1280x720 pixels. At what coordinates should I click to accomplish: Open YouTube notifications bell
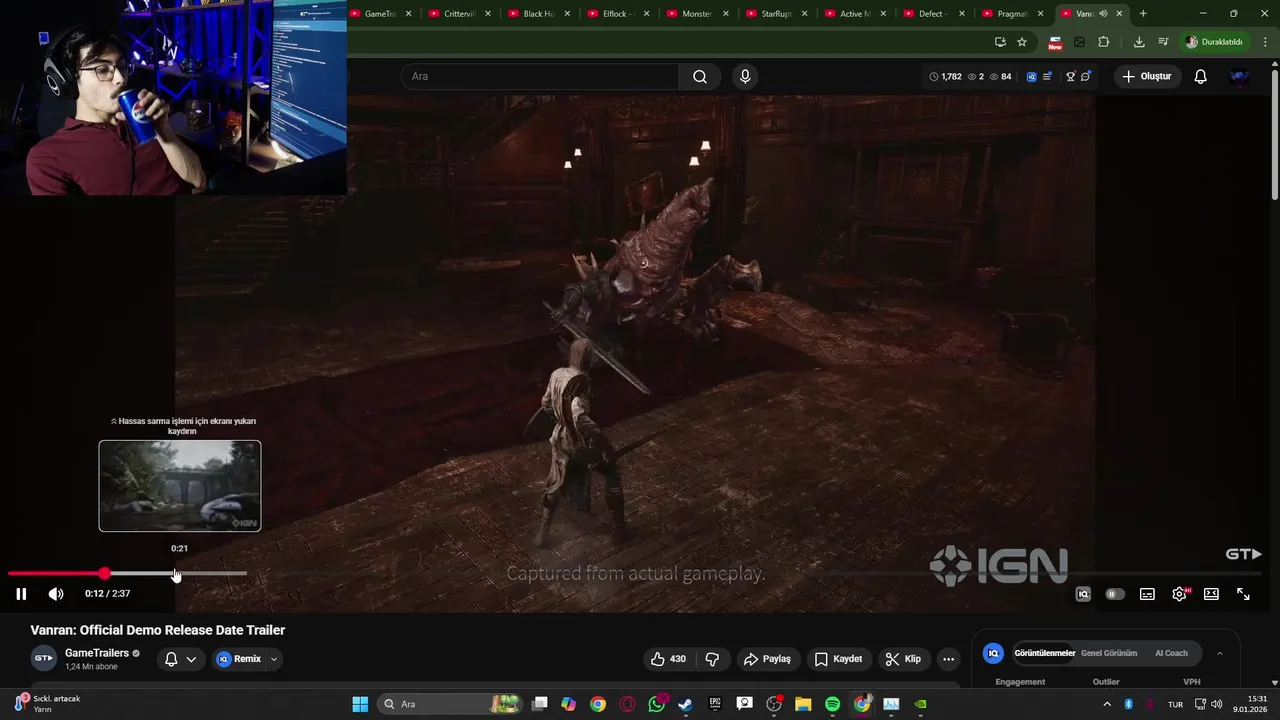point(1201,77)
